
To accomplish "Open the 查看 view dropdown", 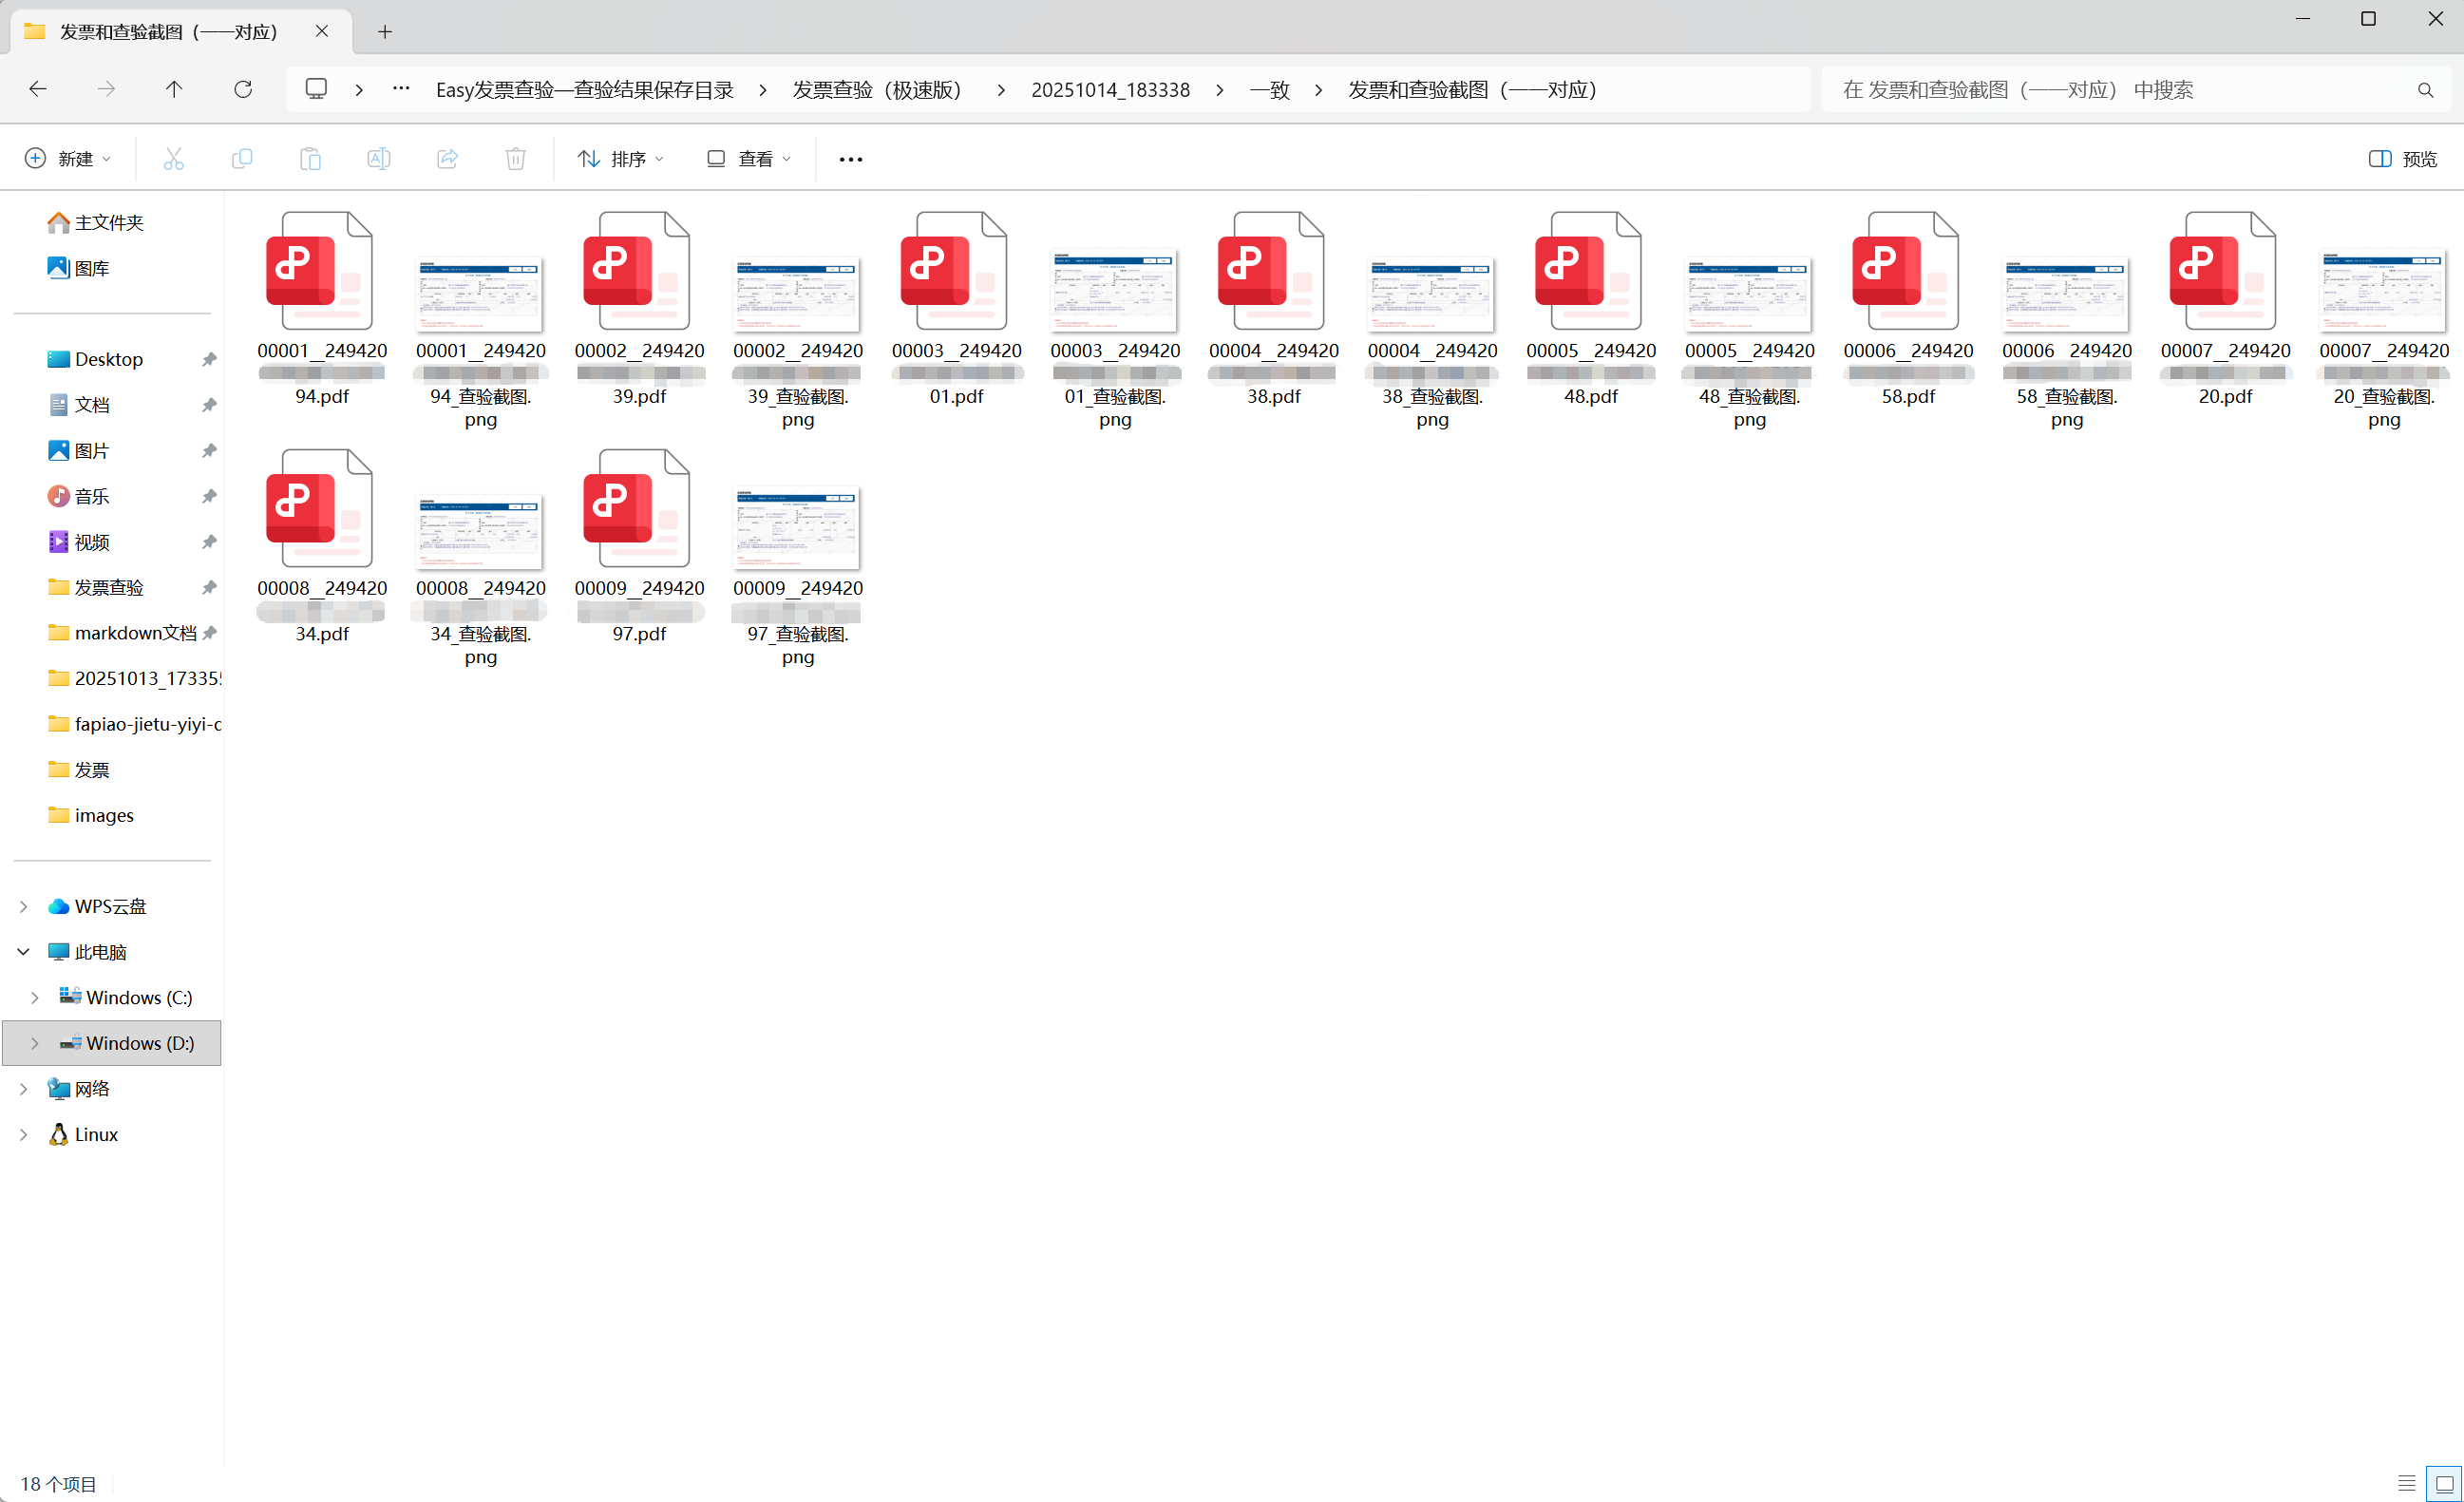I will pyautogui.click(x=749, y=159).
